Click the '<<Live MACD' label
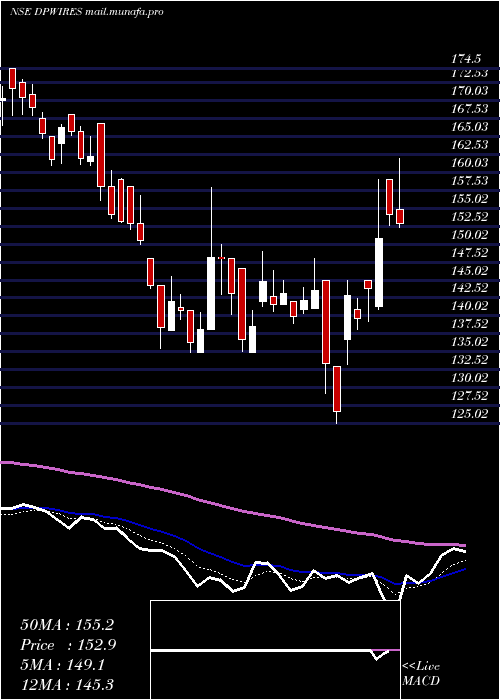The image size is (500, 700). (421, 673)
